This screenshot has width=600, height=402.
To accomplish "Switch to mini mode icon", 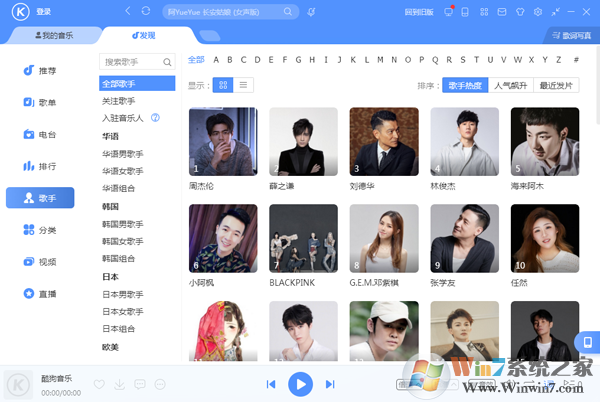I will point(555,12).
